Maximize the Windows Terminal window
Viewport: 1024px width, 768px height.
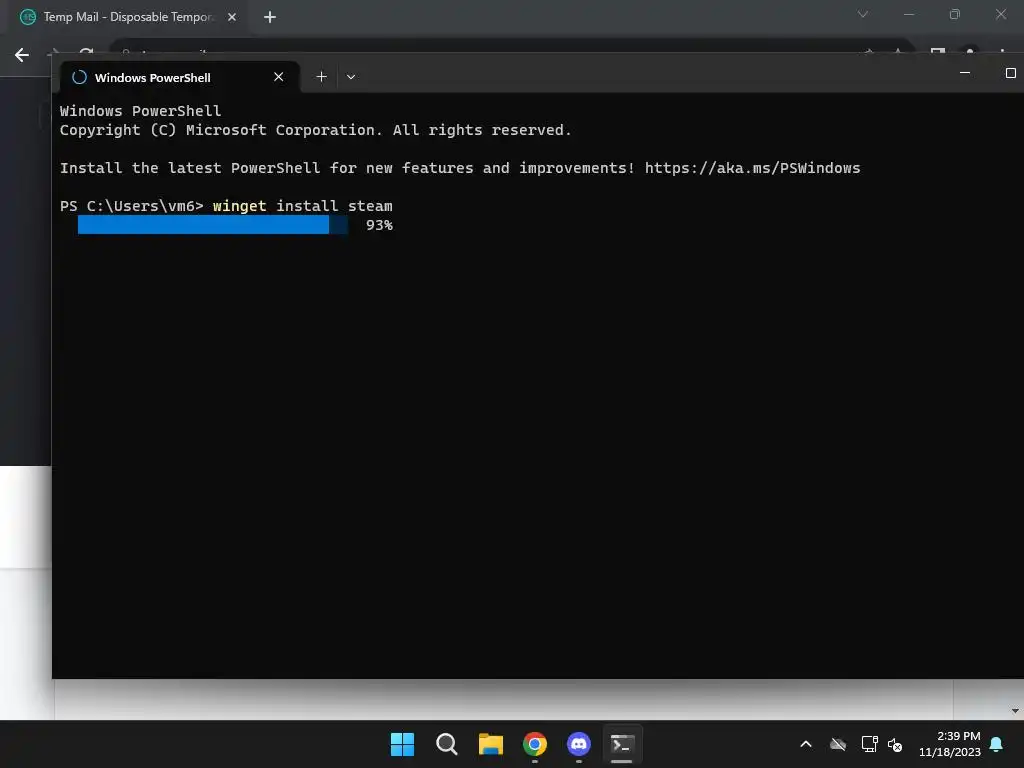tap(1010, 73)
